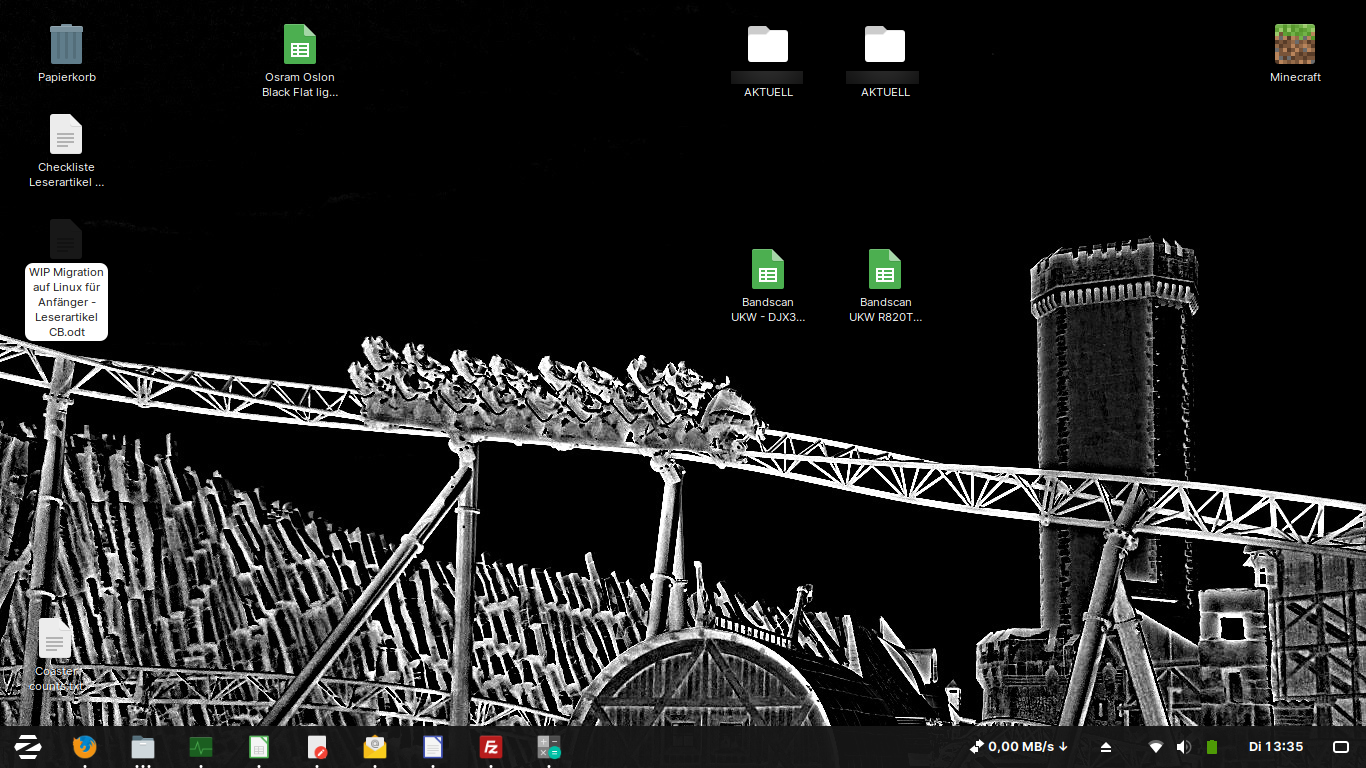Launch Firefox from the taskbar

coord(85,747)
